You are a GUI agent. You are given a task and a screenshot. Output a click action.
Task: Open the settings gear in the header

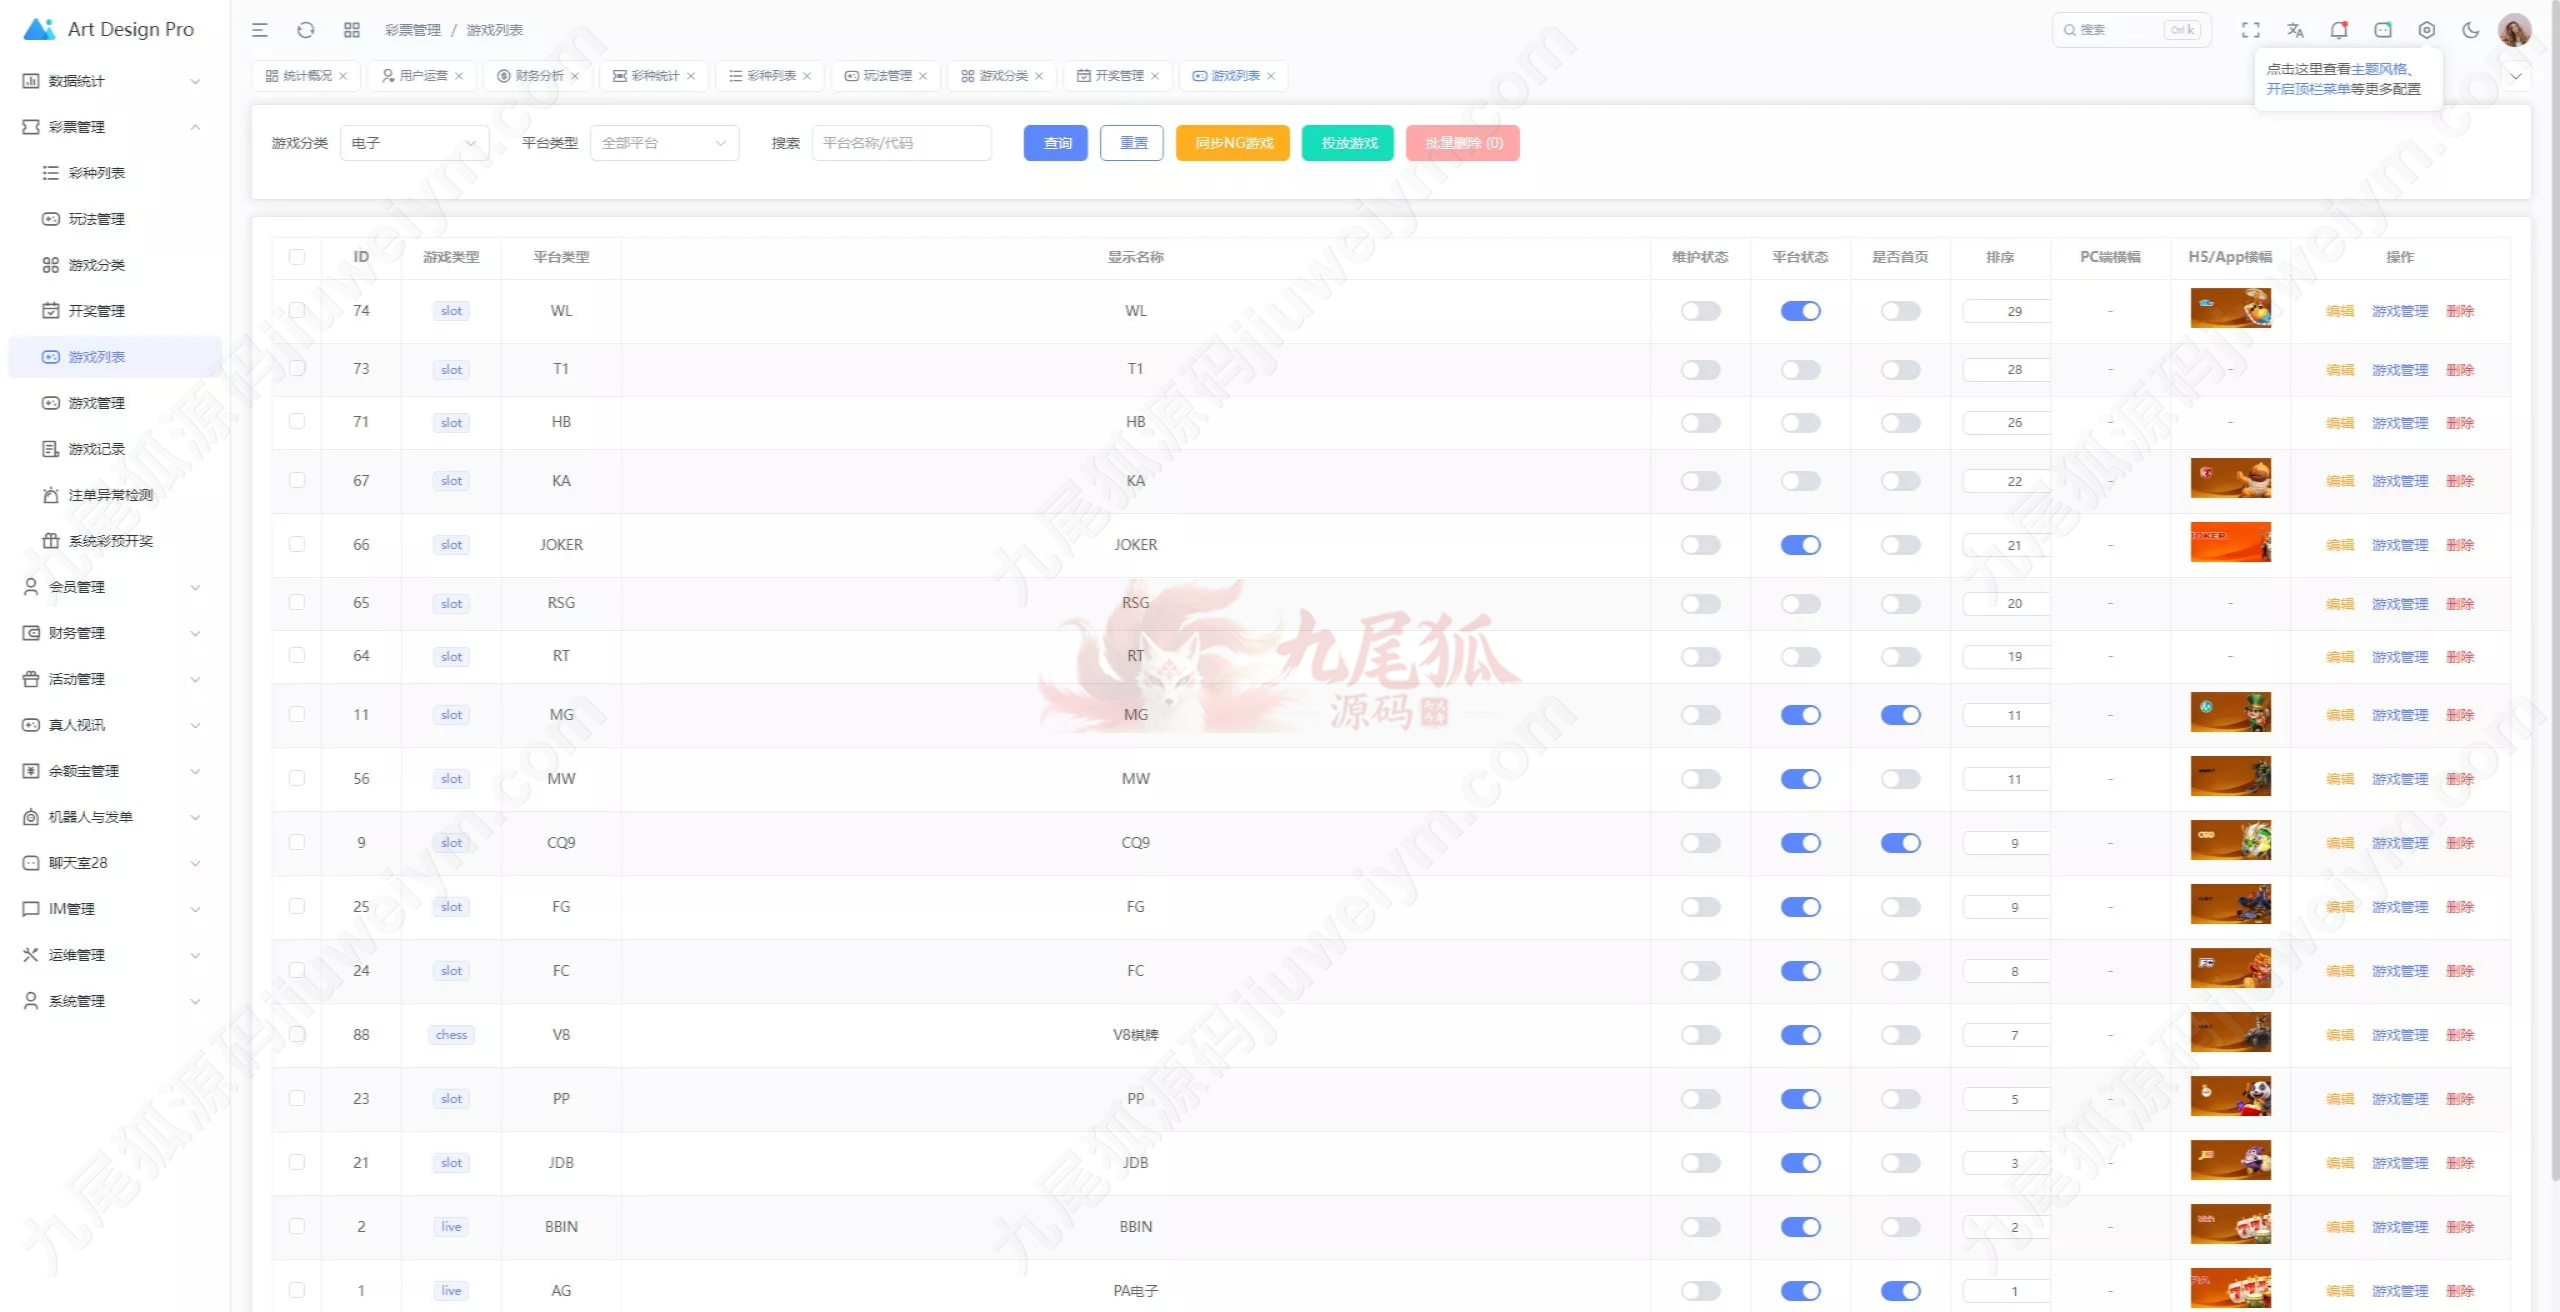(x=2427, y=30)
